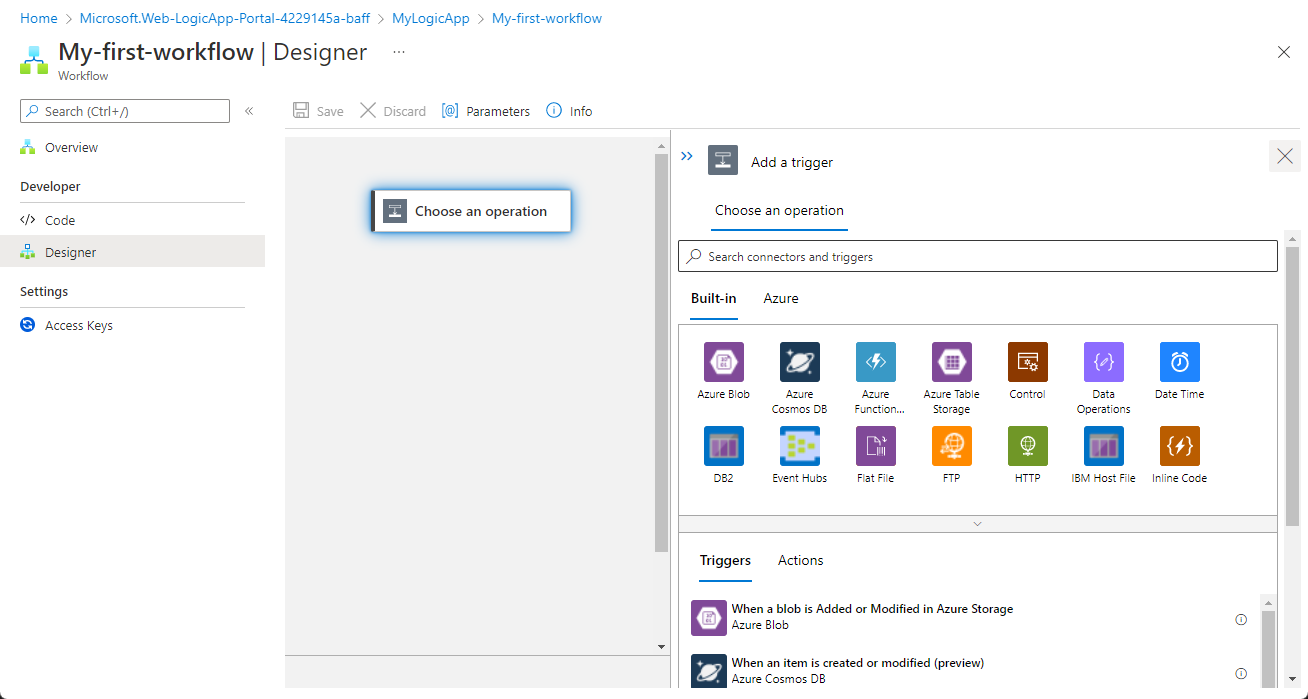The image size is (1308, 699).
Task: Click the Save toolbar button
Action: [318, 111]
